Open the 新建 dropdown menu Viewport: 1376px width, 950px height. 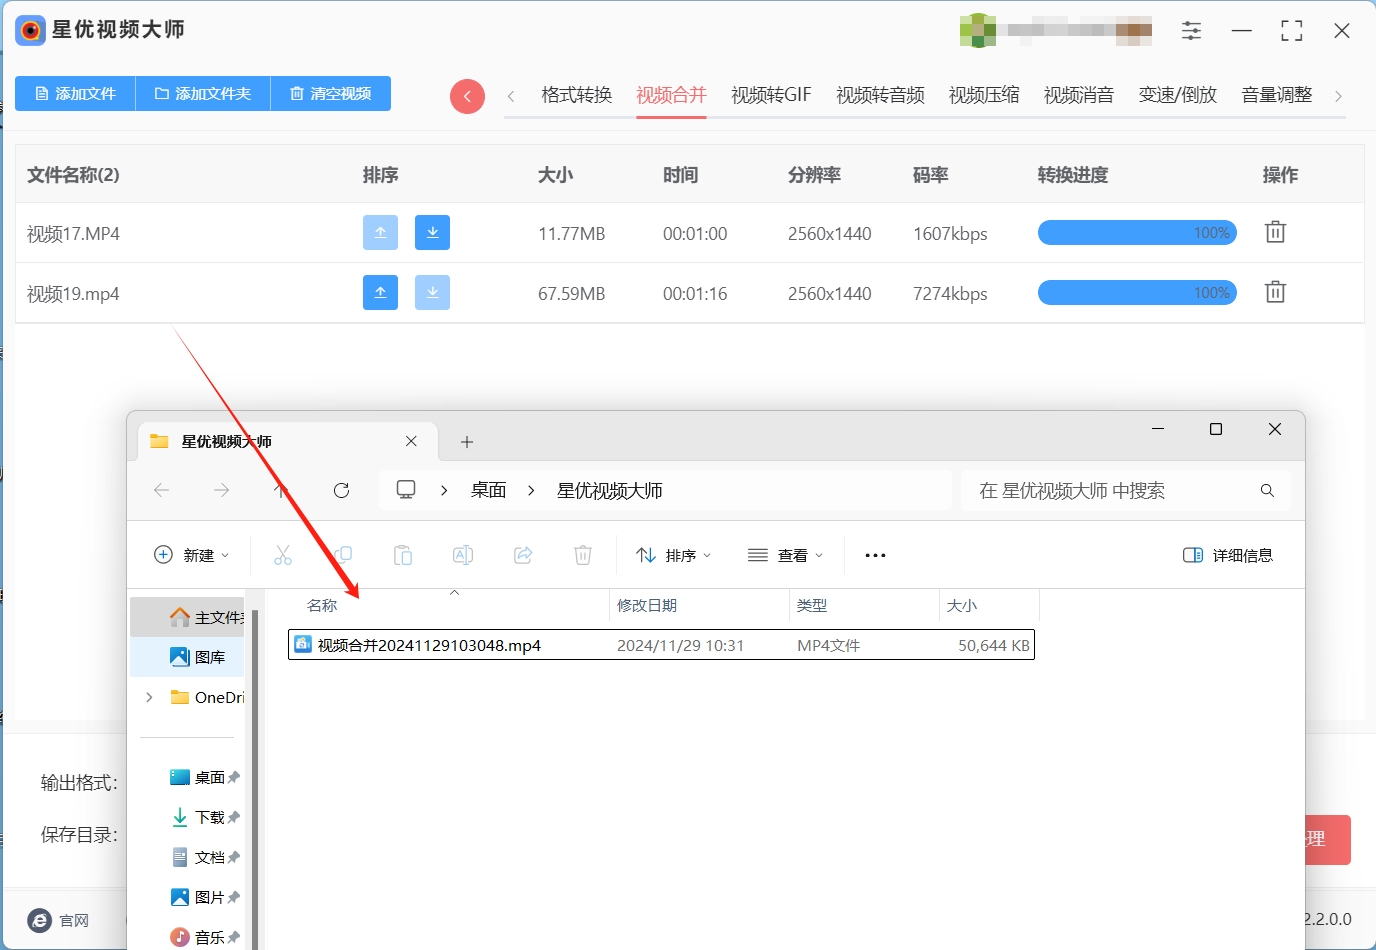point(192,555)
